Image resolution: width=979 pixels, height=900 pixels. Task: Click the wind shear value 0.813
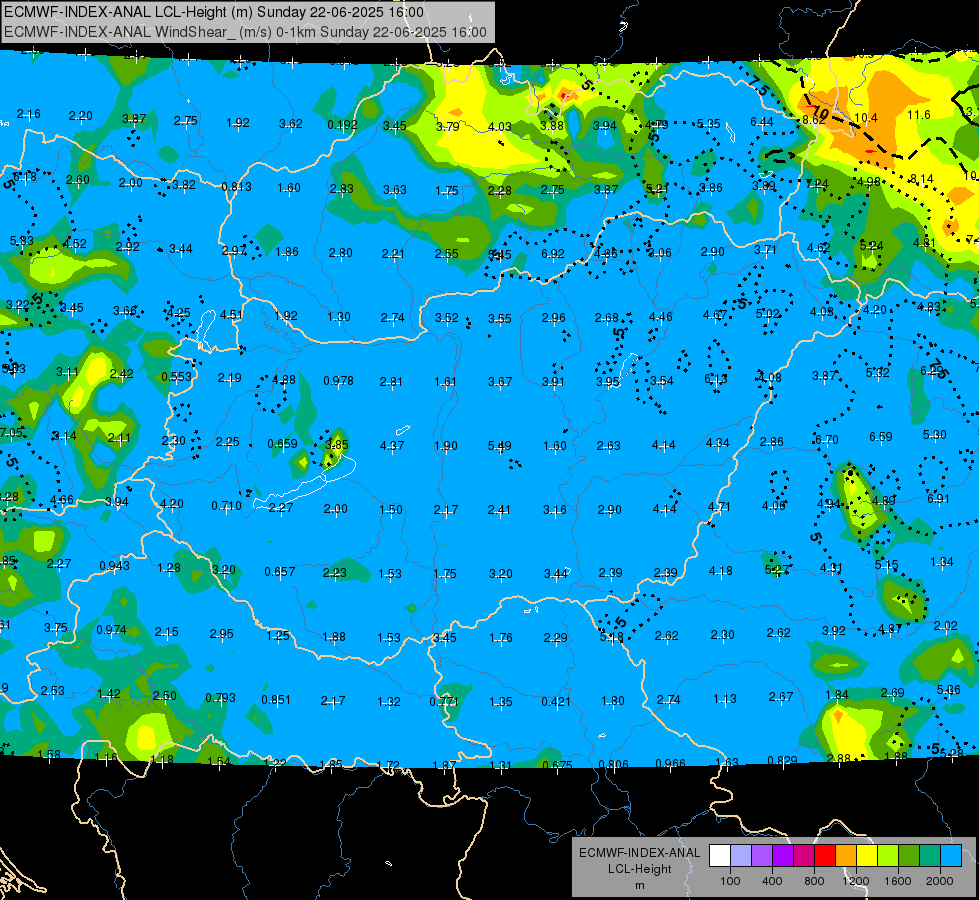click(237, 186)
